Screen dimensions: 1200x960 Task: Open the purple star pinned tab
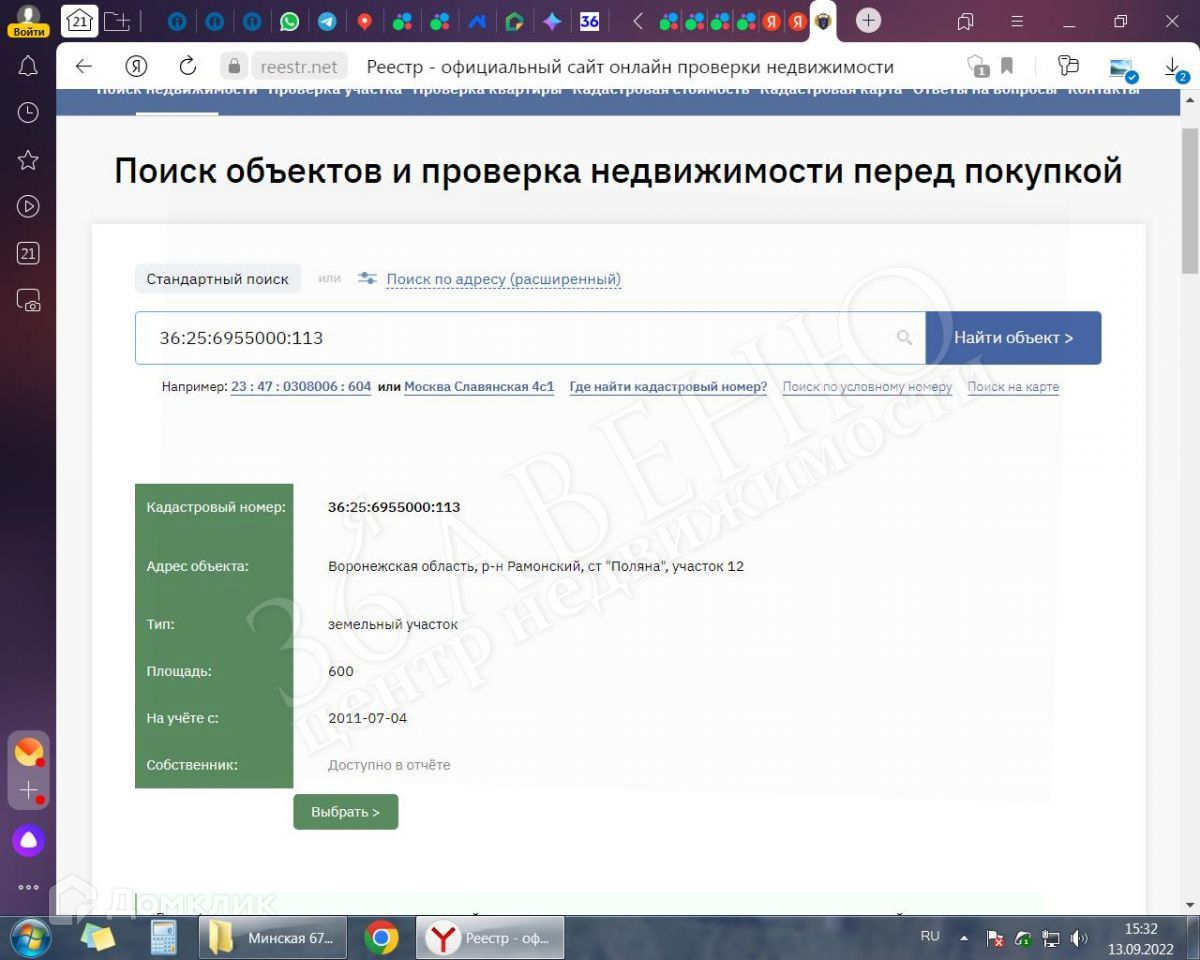tap(552, 21)
